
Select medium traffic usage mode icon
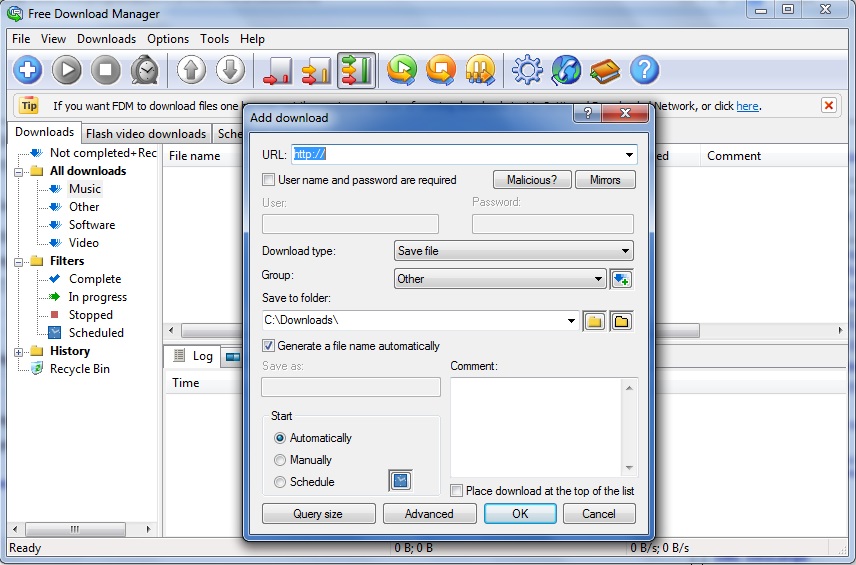[x=317, y=70]
